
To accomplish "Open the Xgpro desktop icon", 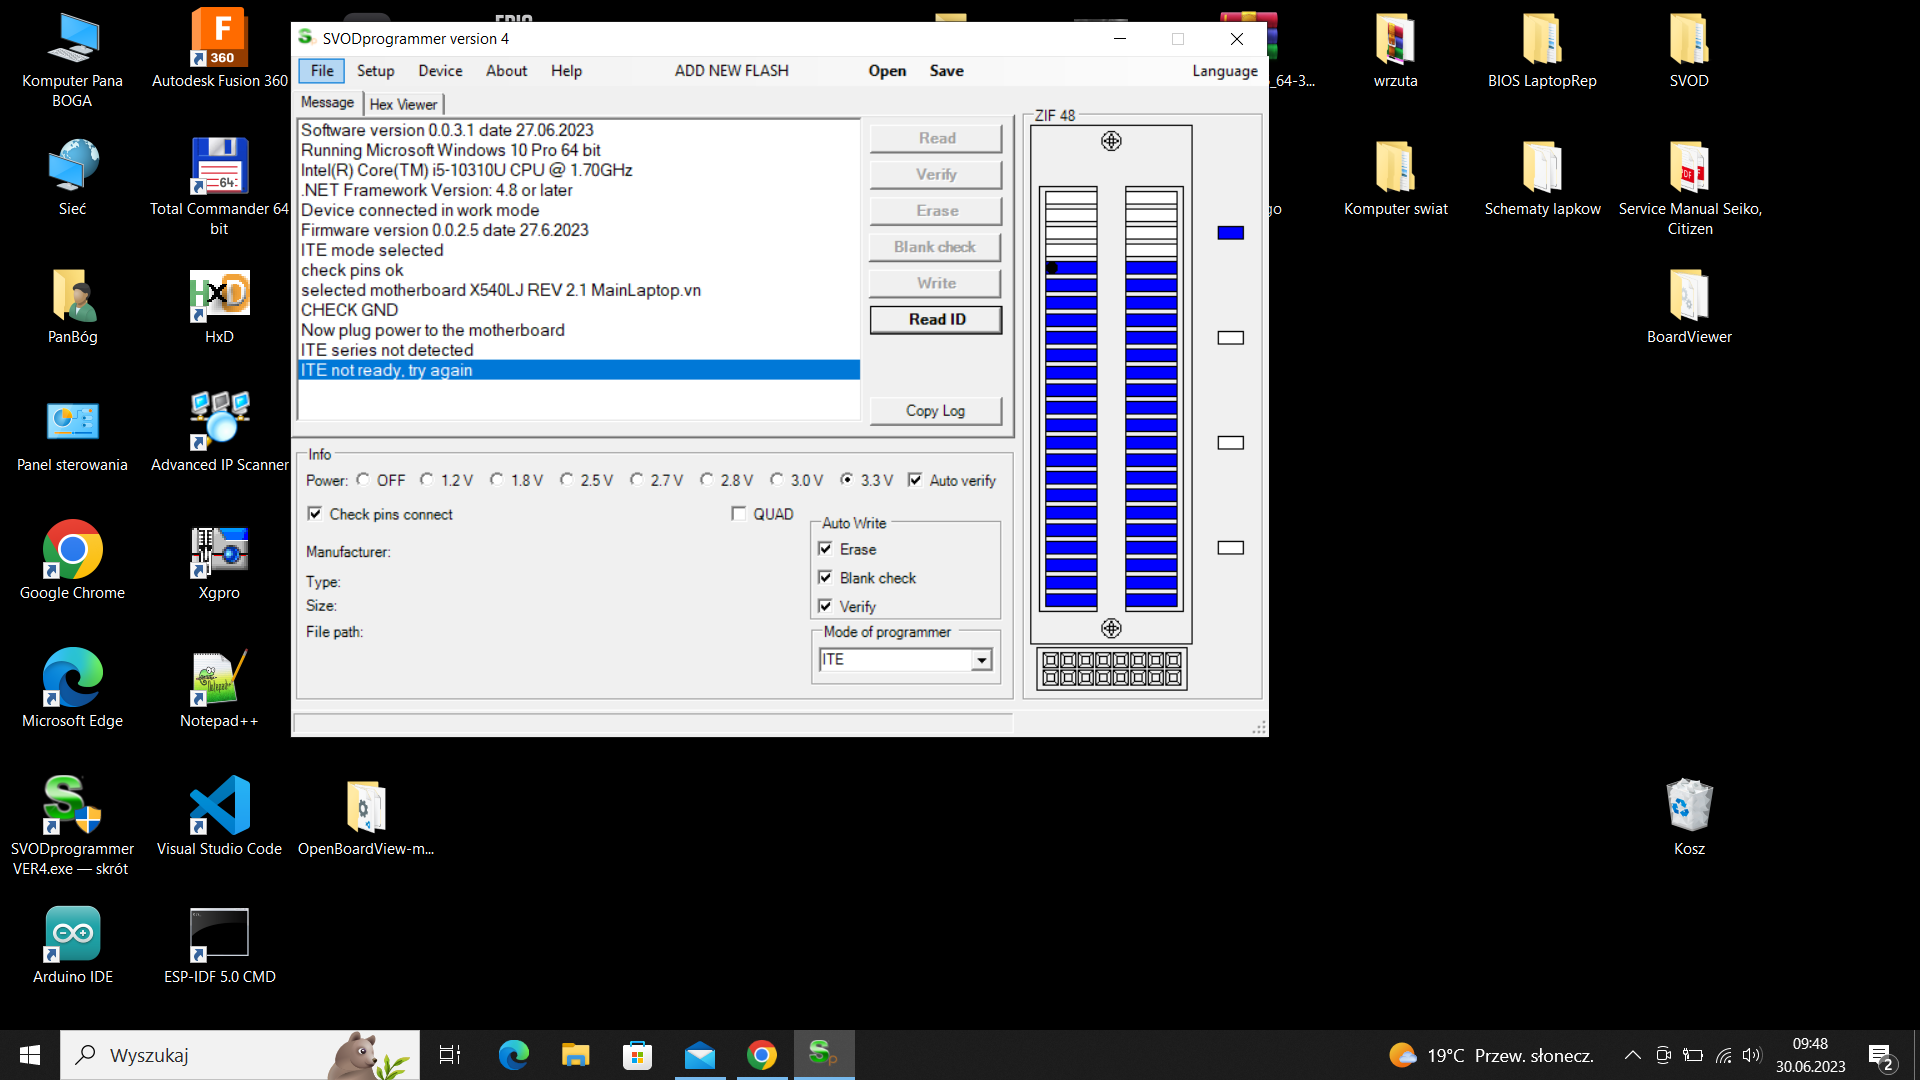I will 219,553.
